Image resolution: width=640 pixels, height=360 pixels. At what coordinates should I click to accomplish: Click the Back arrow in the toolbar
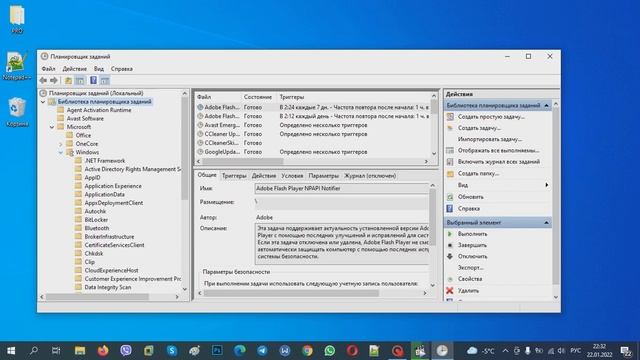[x=43, y=80]
